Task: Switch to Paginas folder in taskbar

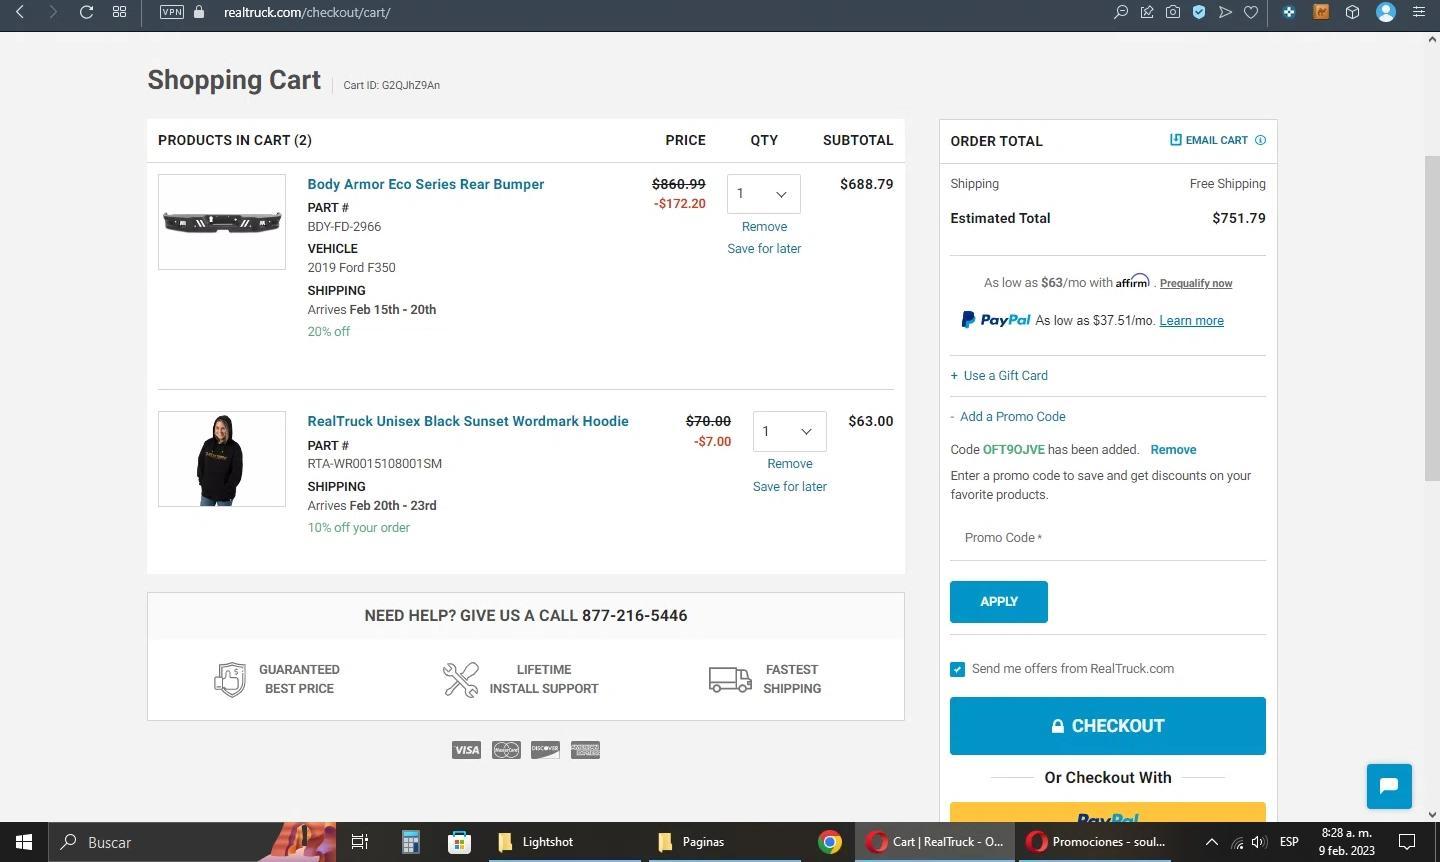Action: [725, 842]
